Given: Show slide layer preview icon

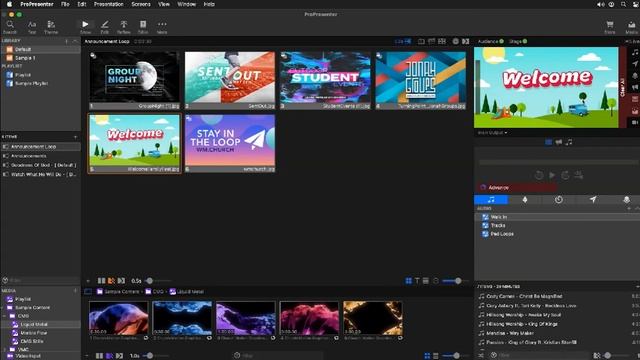Looking at the screenshot, I should click(x=548, y=142).
